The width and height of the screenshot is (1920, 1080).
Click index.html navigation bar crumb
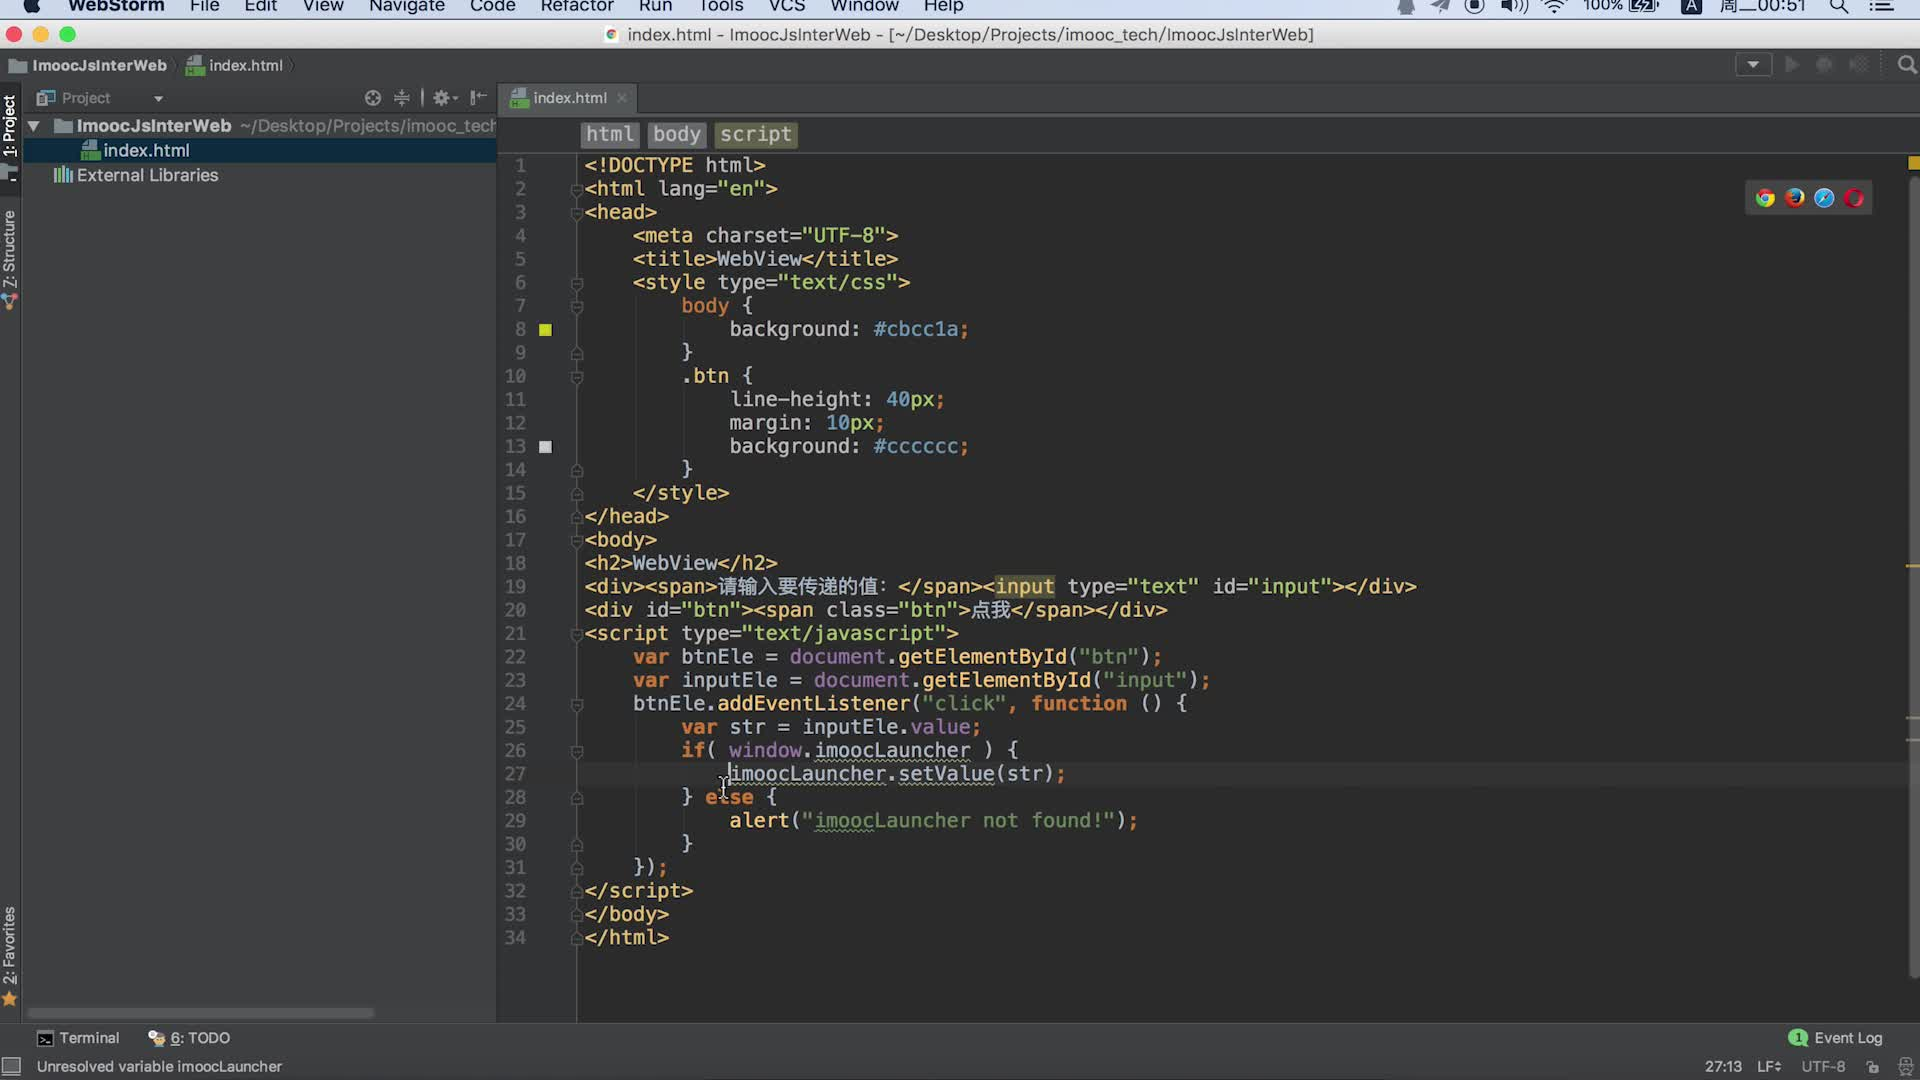pyautogui.click(x=234, y=66)
